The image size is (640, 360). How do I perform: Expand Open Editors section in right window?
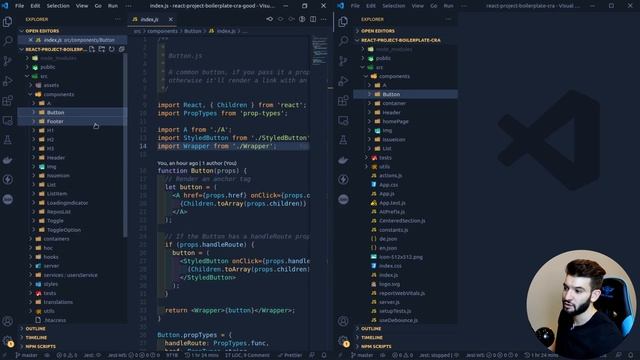click(378, 31)
